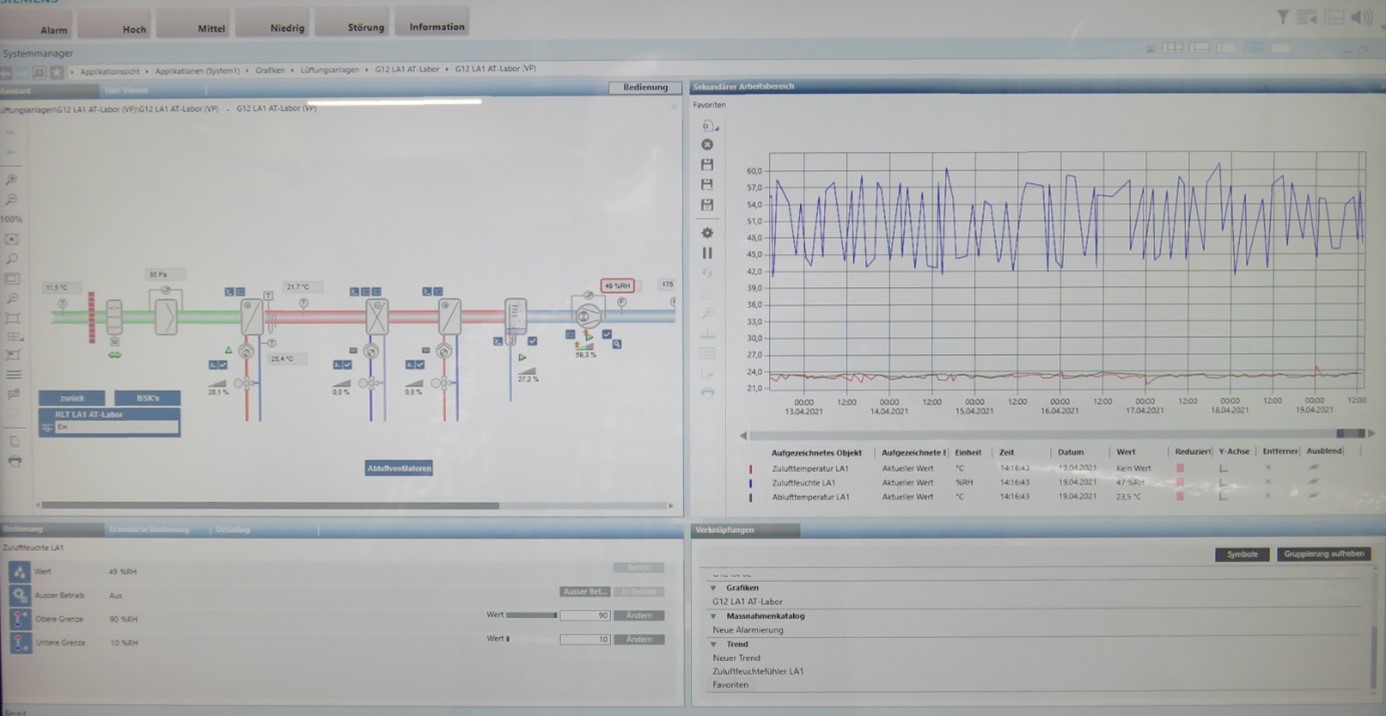The image size is (1386, 716).
Task: Select the cooling coil symbol
Action: click(x=376, y=316)
